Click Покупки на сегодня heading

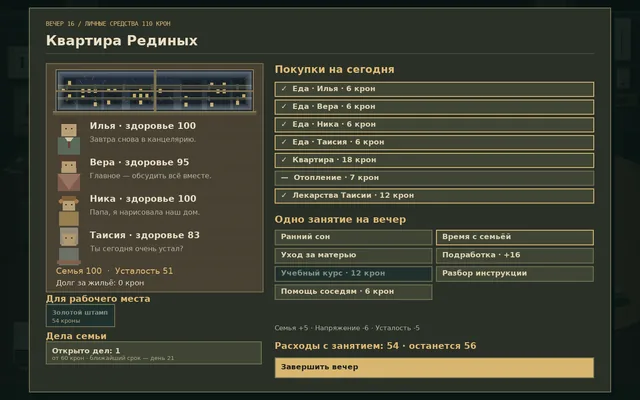[x=334, y=69]
